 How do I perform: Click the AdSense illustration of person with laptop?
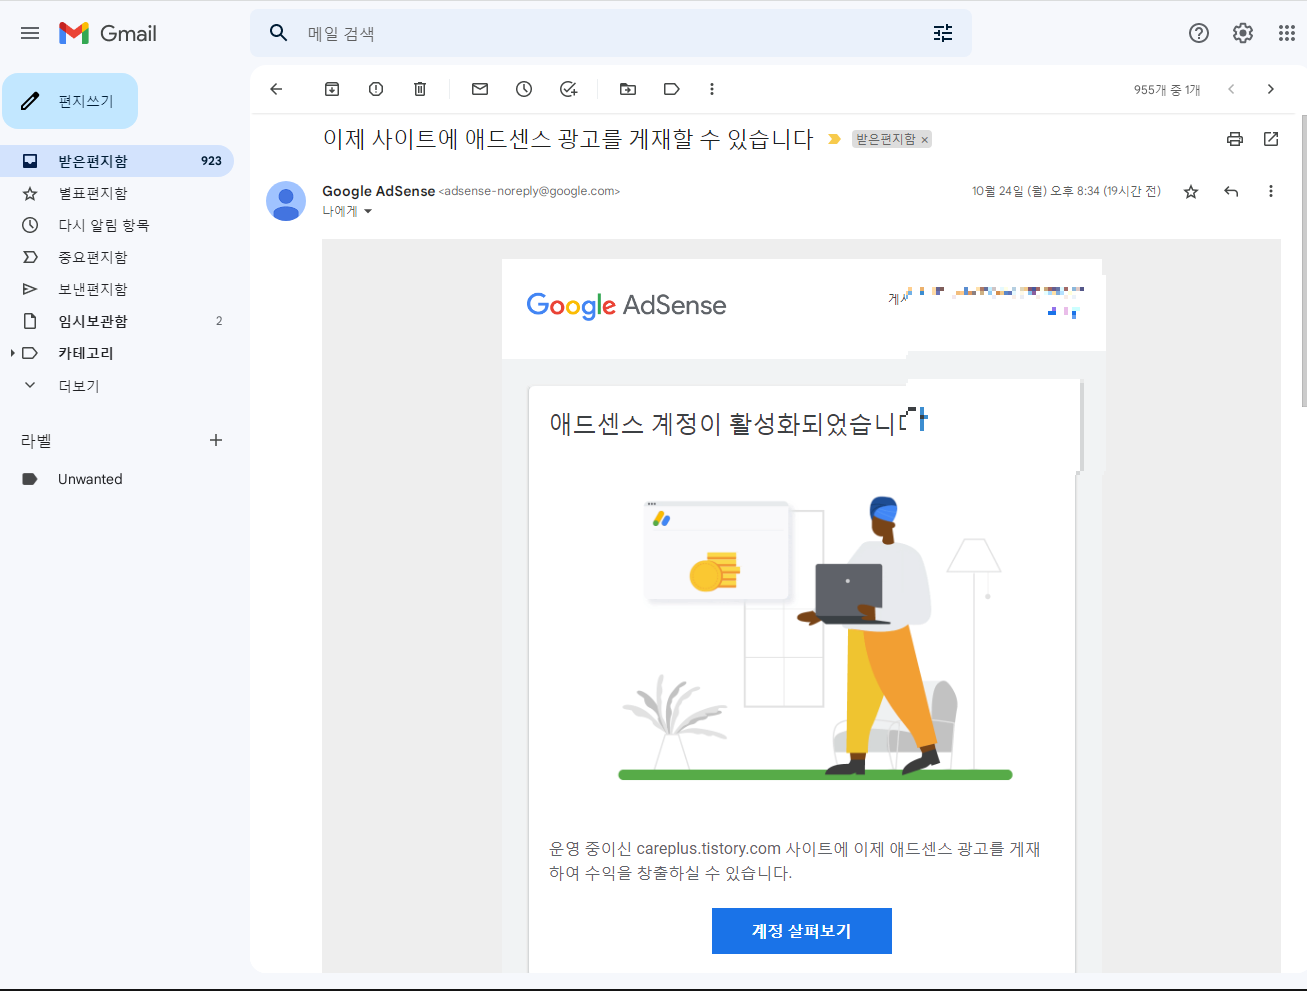click(x=815, y=637)
